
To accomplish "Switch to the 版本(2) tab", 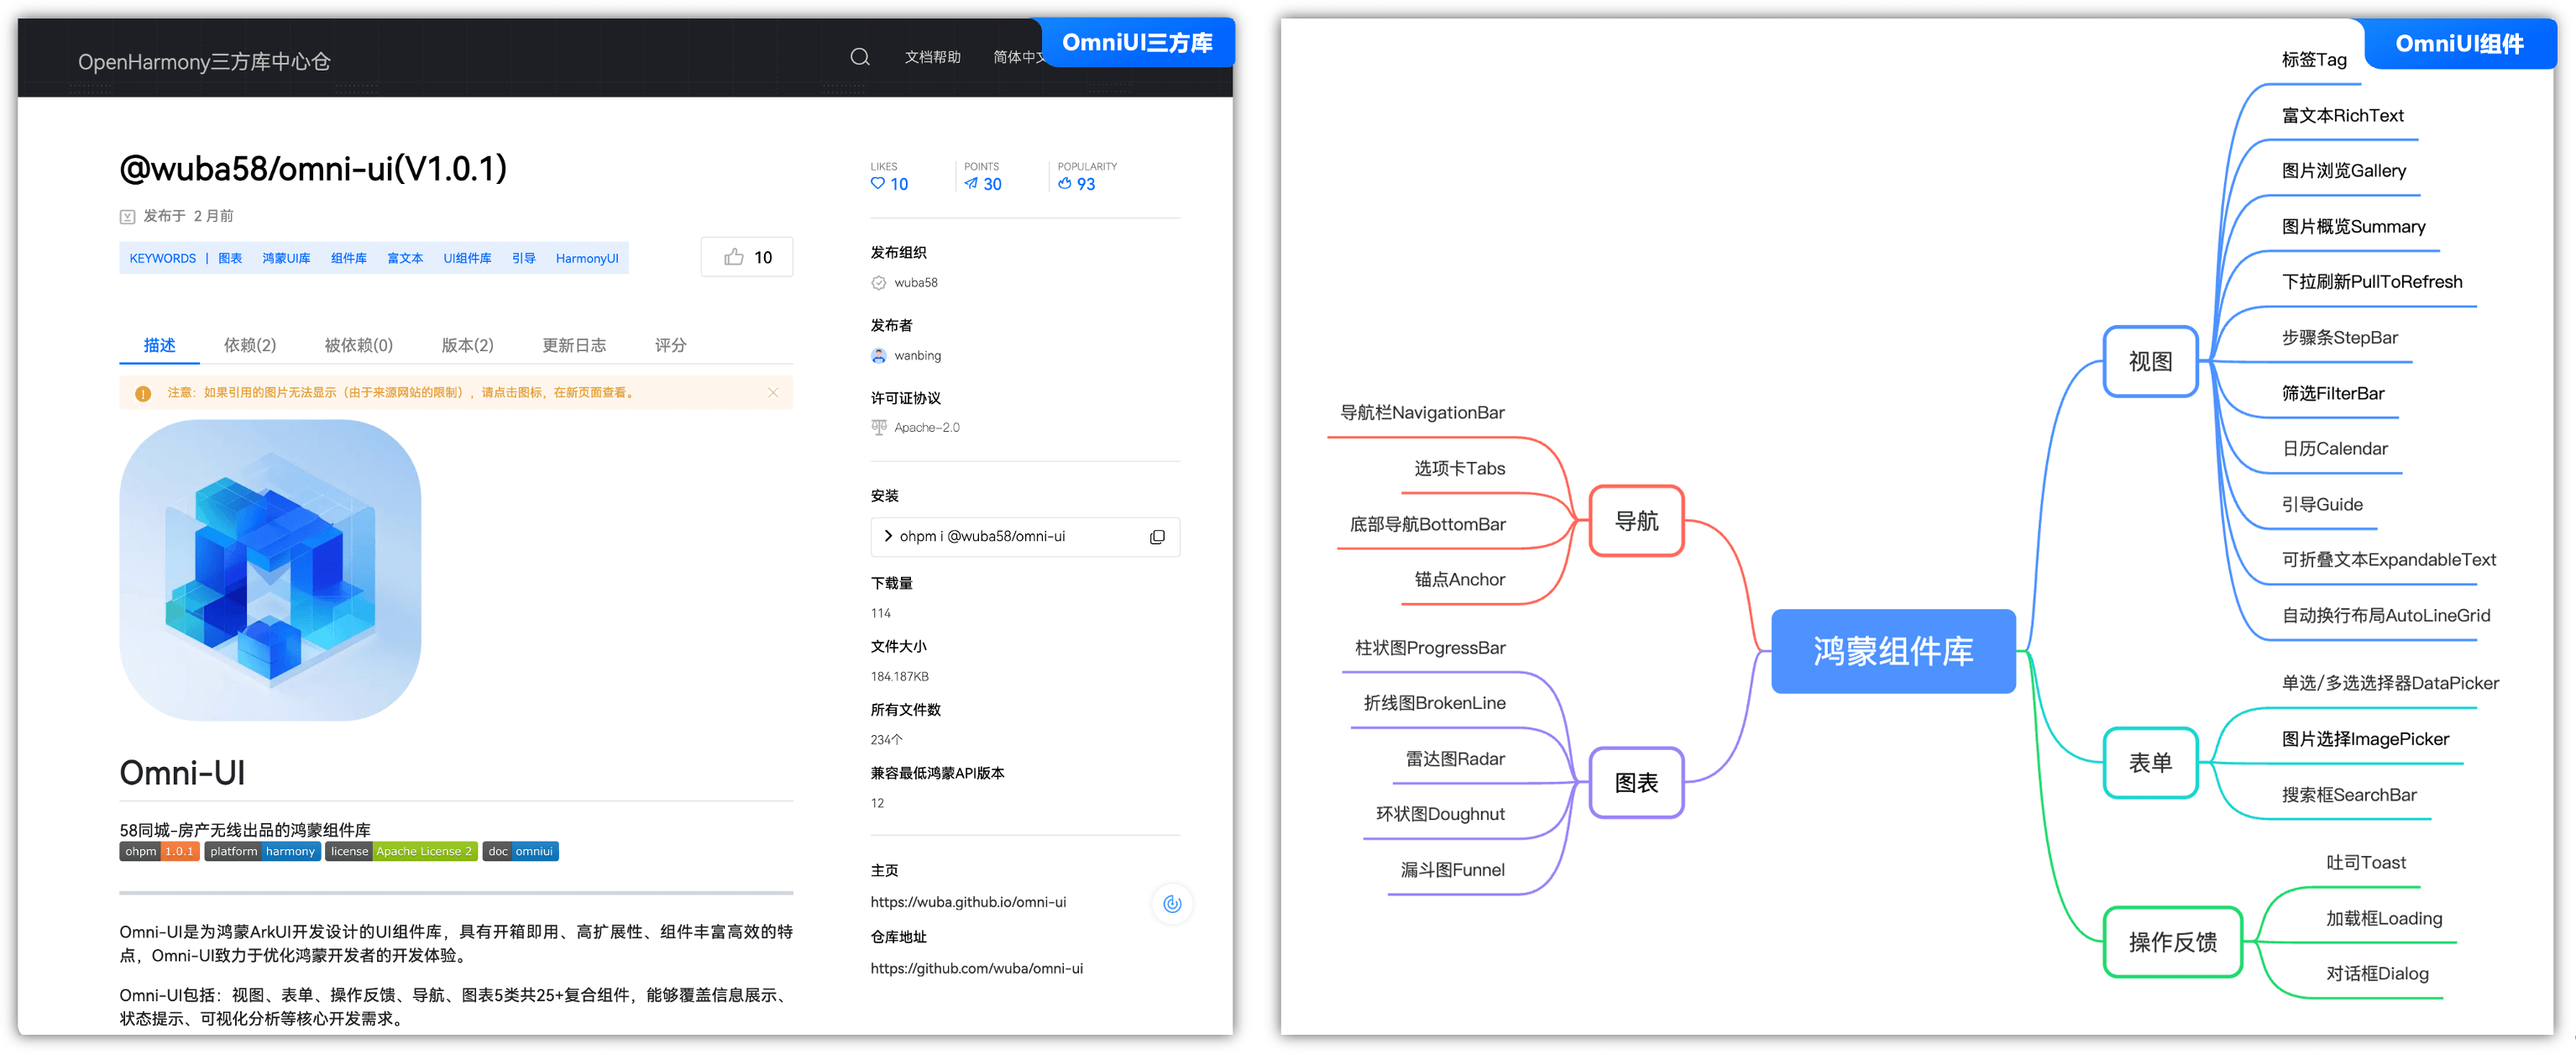I will pos(467,345).
